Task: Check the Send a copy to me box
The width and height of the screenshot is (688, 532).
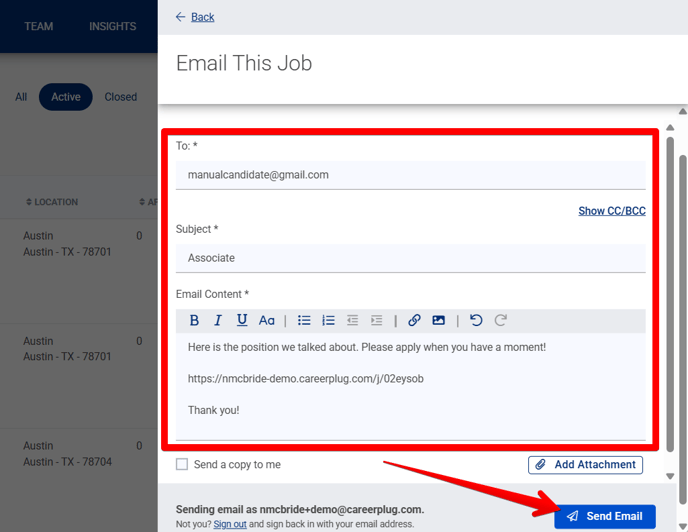Action: click(182, 465)
